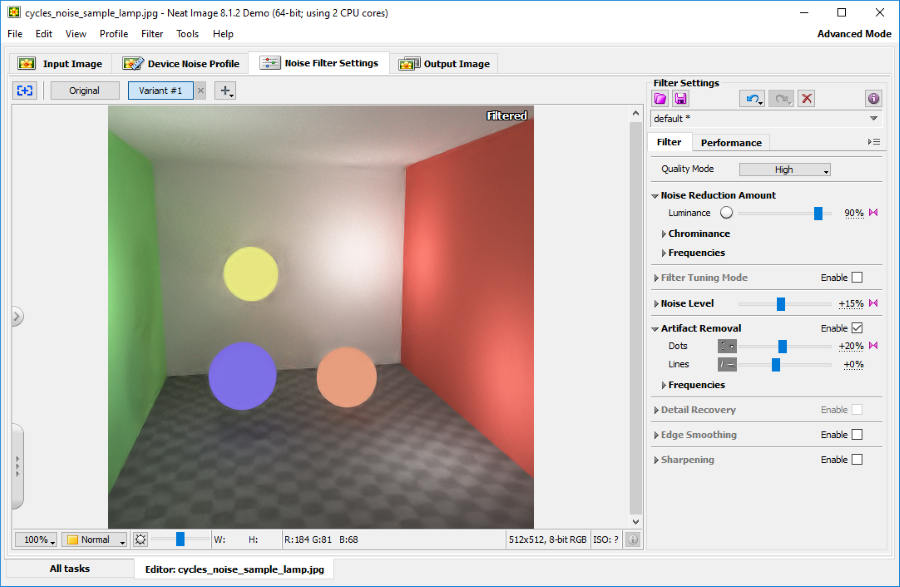The image size is (900, 587).
Task: Open the filter panel options menu icon
Action: [x=874, y=142]
